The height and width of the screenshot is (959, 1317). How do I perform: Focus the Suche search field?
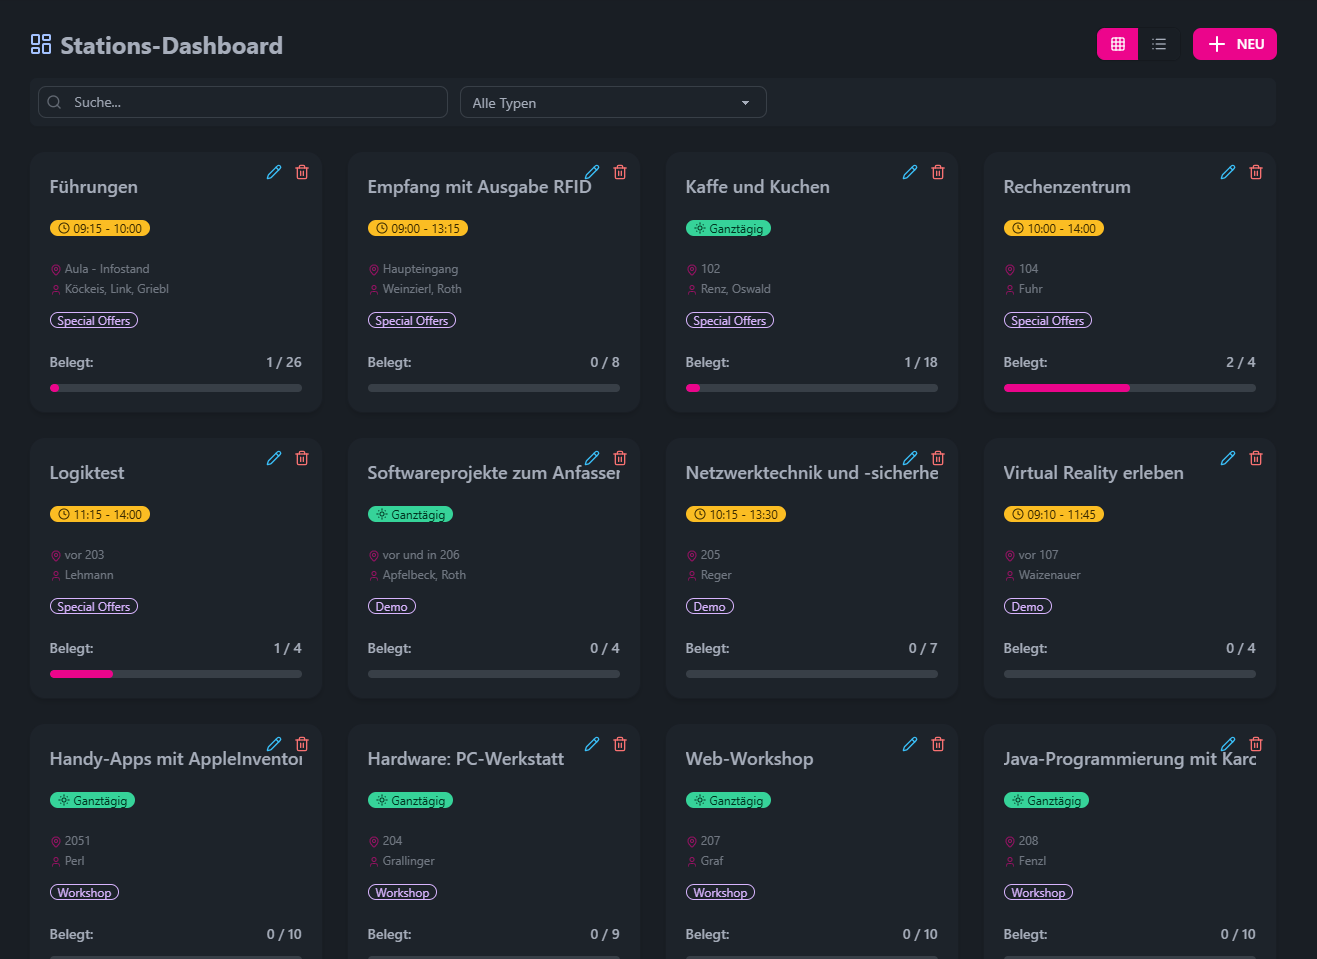(x=243, y=102)
